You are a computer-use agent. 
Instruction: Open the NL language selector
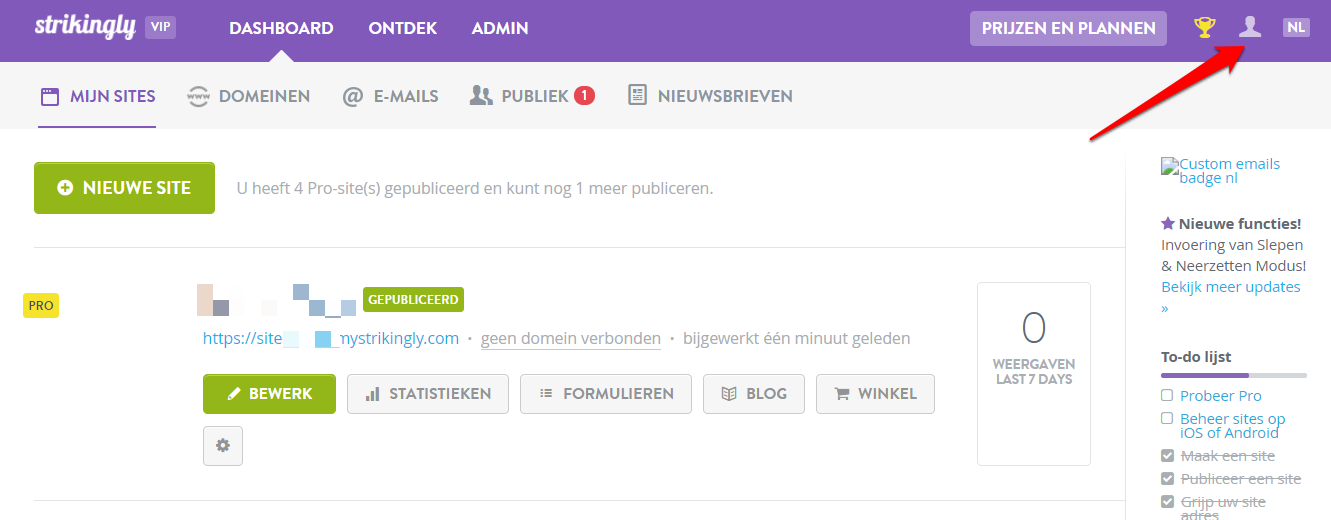(1296, 28)
